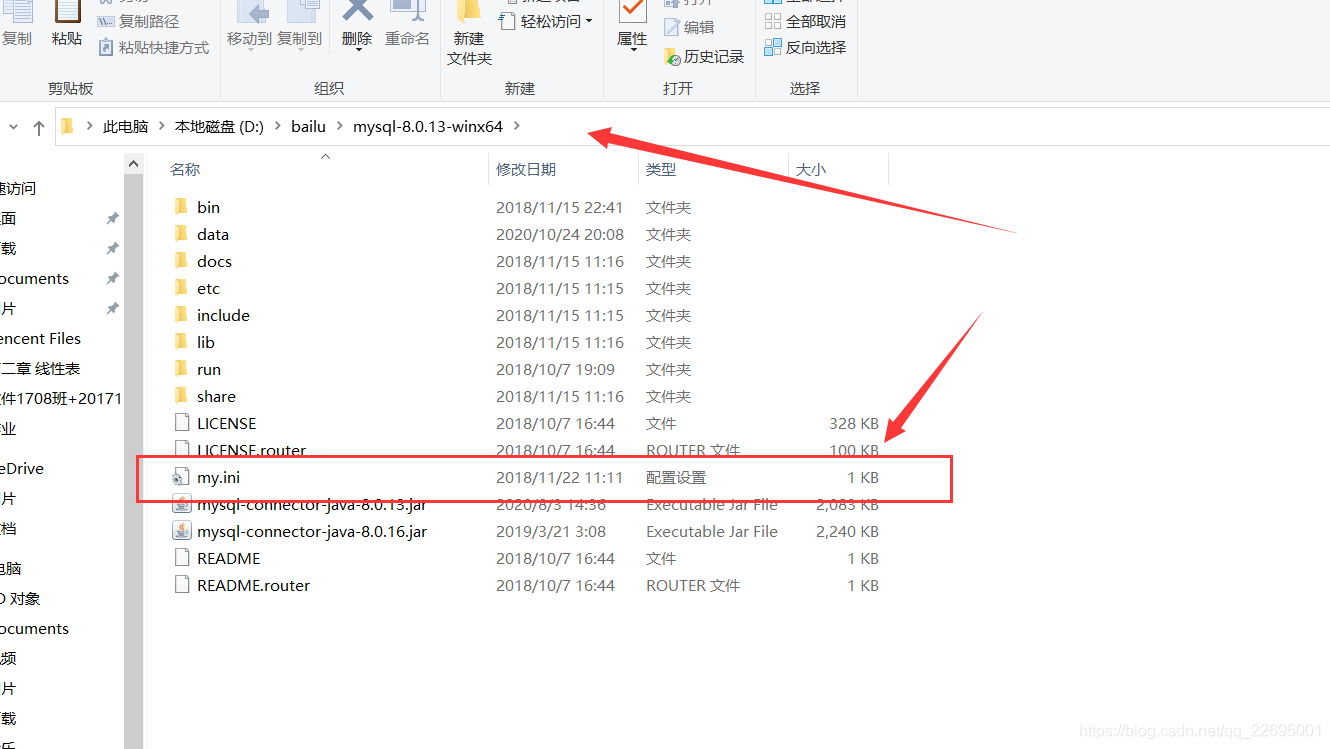Viewport: 1330px width, 749px height.
Task: Click the 复制到 (Copy to) button
Action: 299,25
